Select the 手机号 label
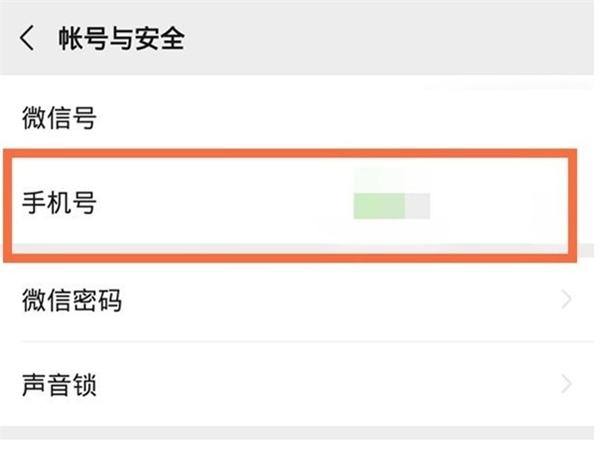Viewport: 600px width, 450px height. [x=59, y=204]
